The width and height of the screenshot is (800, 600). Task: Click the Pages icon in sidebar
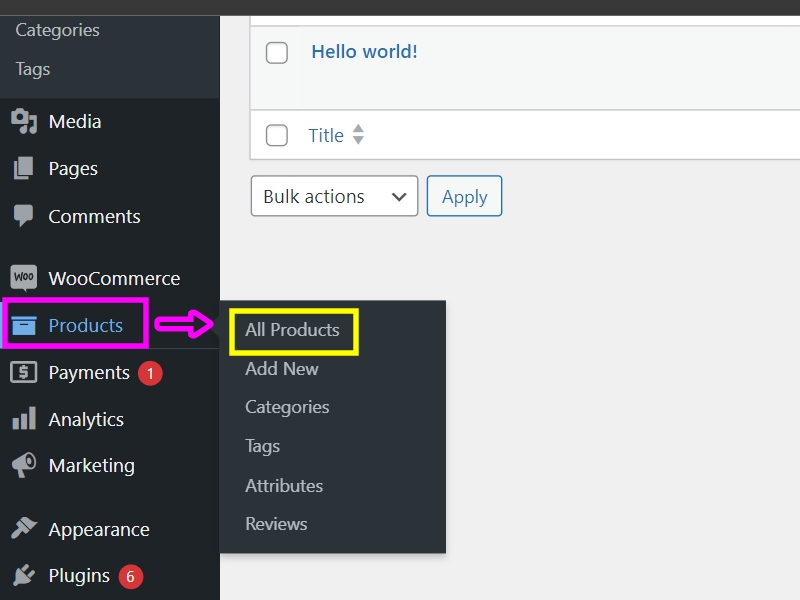(x=24, y=169)
